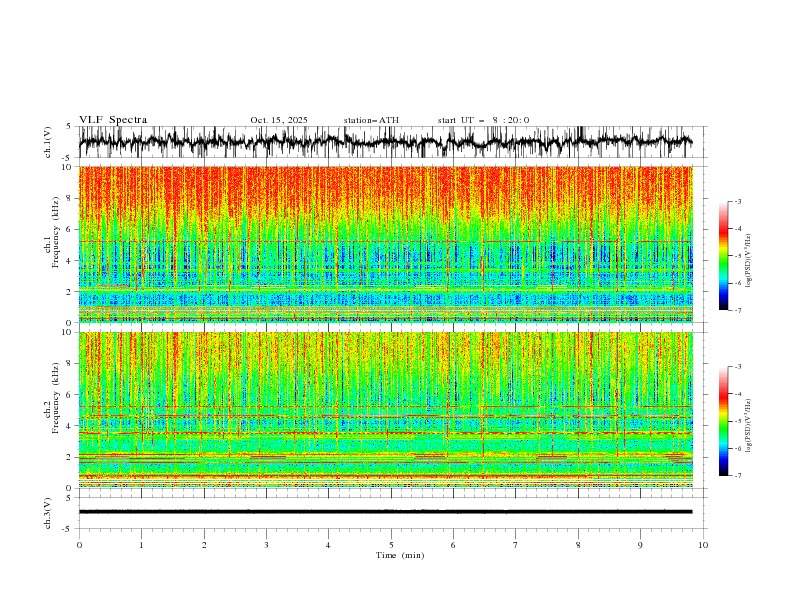Click the upper colorbar next to ch.1
Viewport: 792px width, 612px height.
(723, 256)
